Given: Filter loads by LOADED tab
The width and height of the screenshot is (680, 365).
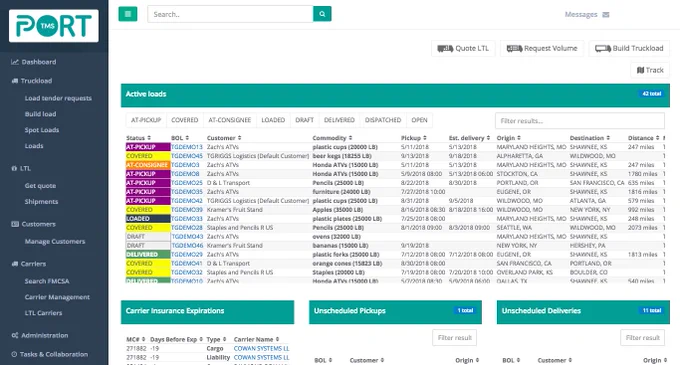Looking at the screenshot, I should (x=273, y=120).
